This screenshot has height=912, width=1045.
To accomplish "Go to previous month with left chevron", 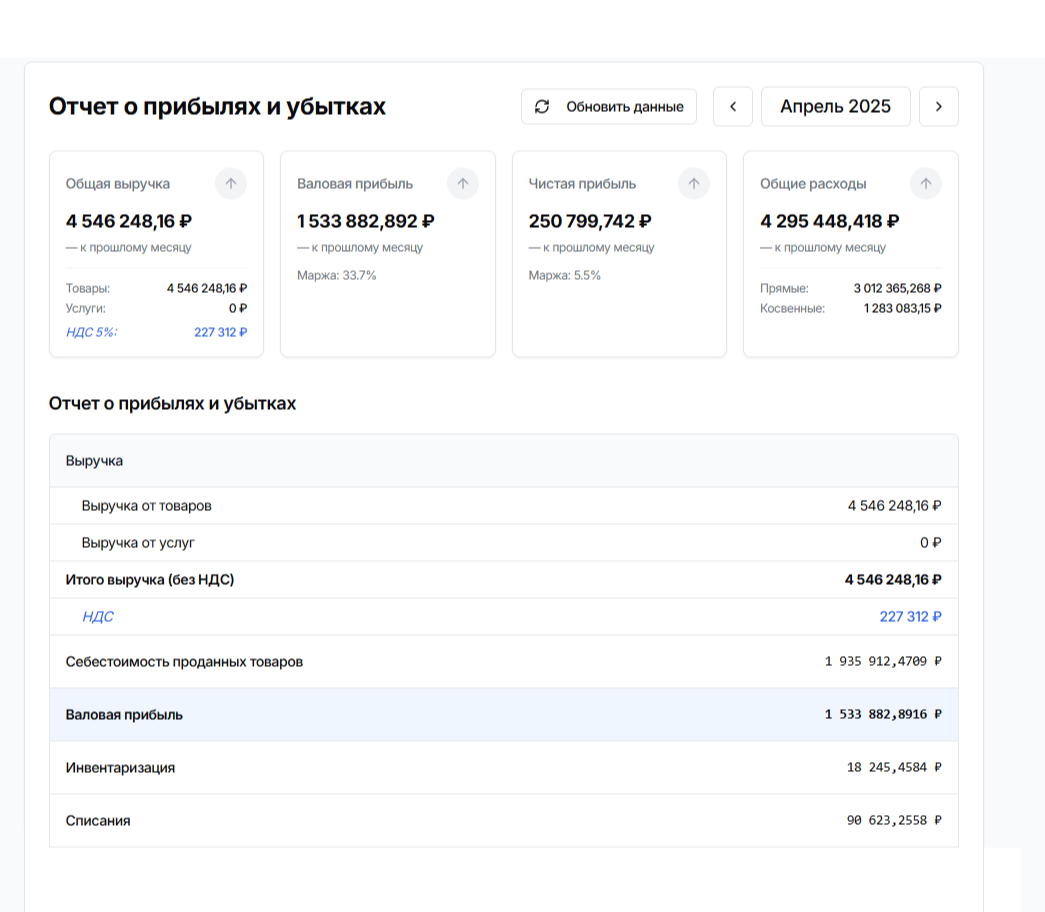I will tap(733, 107).
